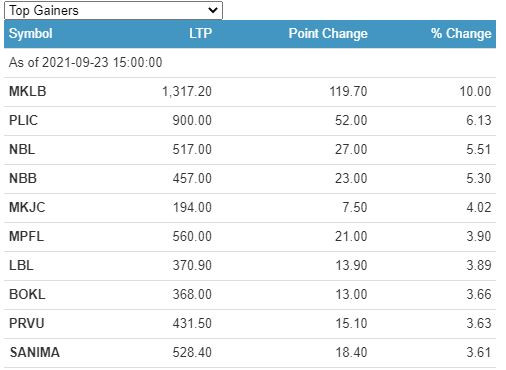Viewport: 506px width, 370px height.
Task: Select SANIMA's 18.40 point change cell
Action: coord(351,352)
